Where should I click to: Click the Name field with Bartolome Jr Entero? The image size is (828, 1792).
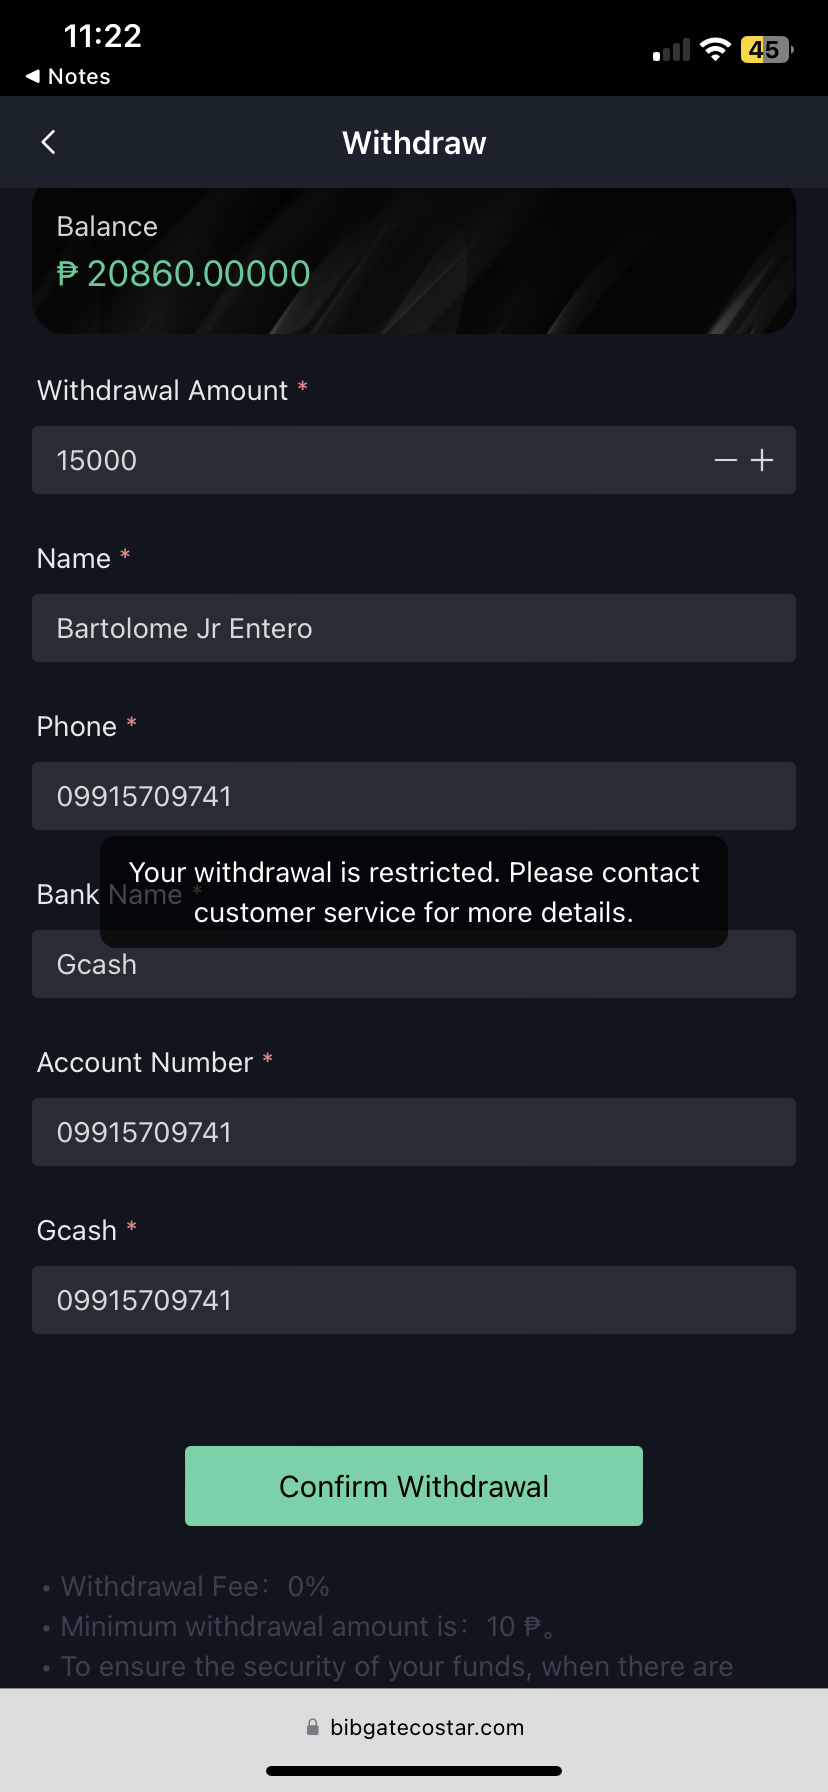point(414,628)
